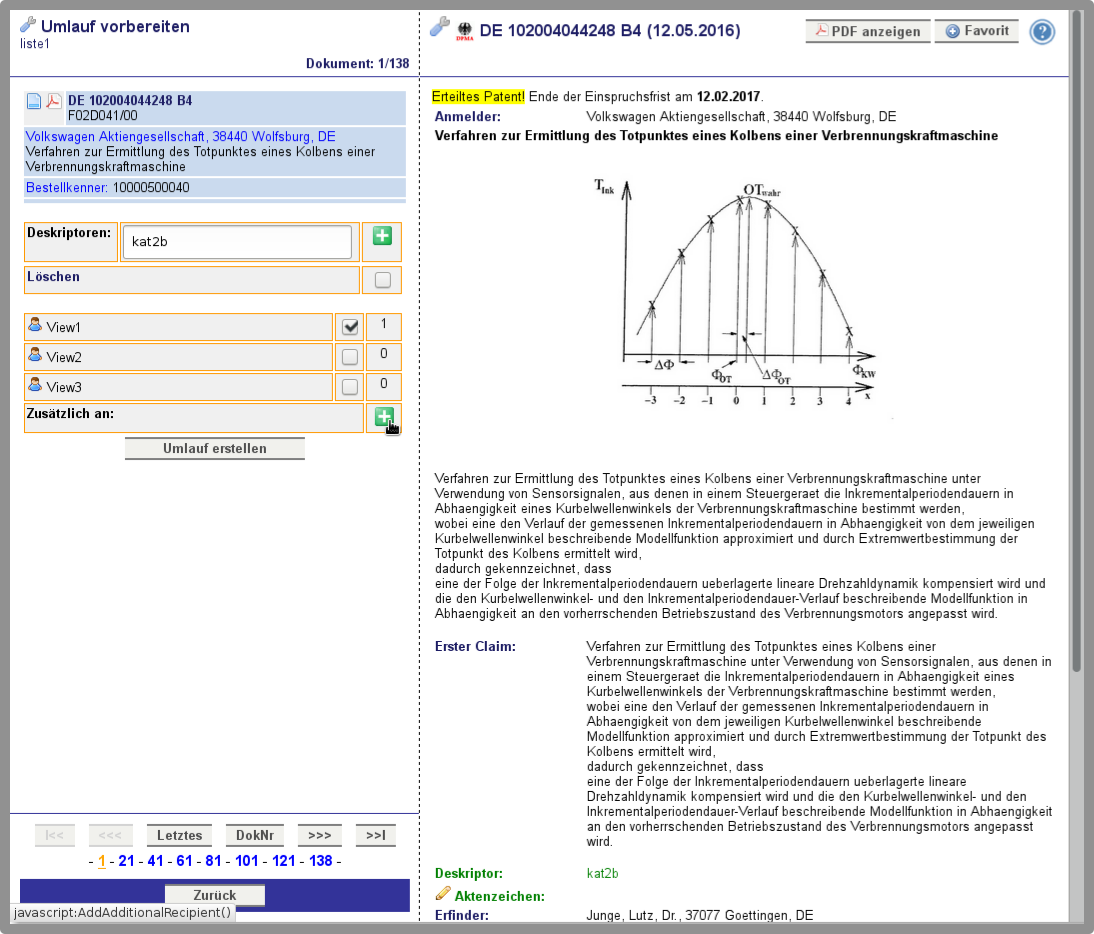This screenshot has height=934, width=1094.
Task: Jump to document 121 link
Action: pyautogui.click(x=284, y=861)
